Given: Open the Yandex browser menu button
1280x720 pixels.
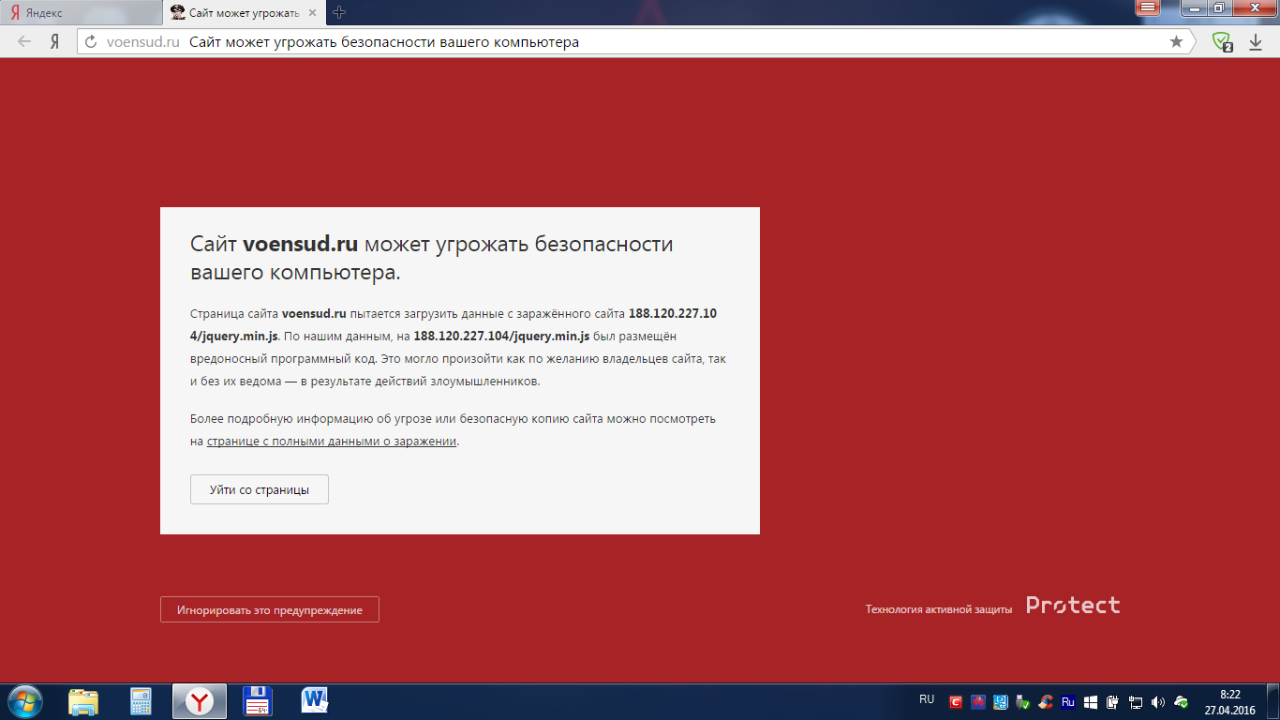Looking at the screenshot, I should pos(1148,9).
